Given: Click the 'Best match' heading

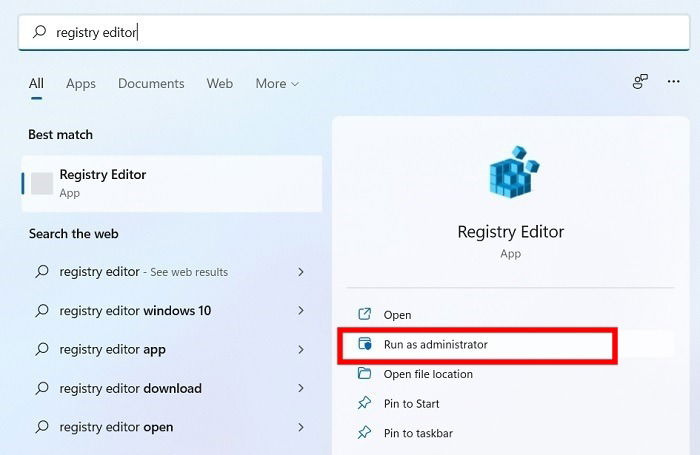Looking at the screenshot, I should tap(61, 134).
